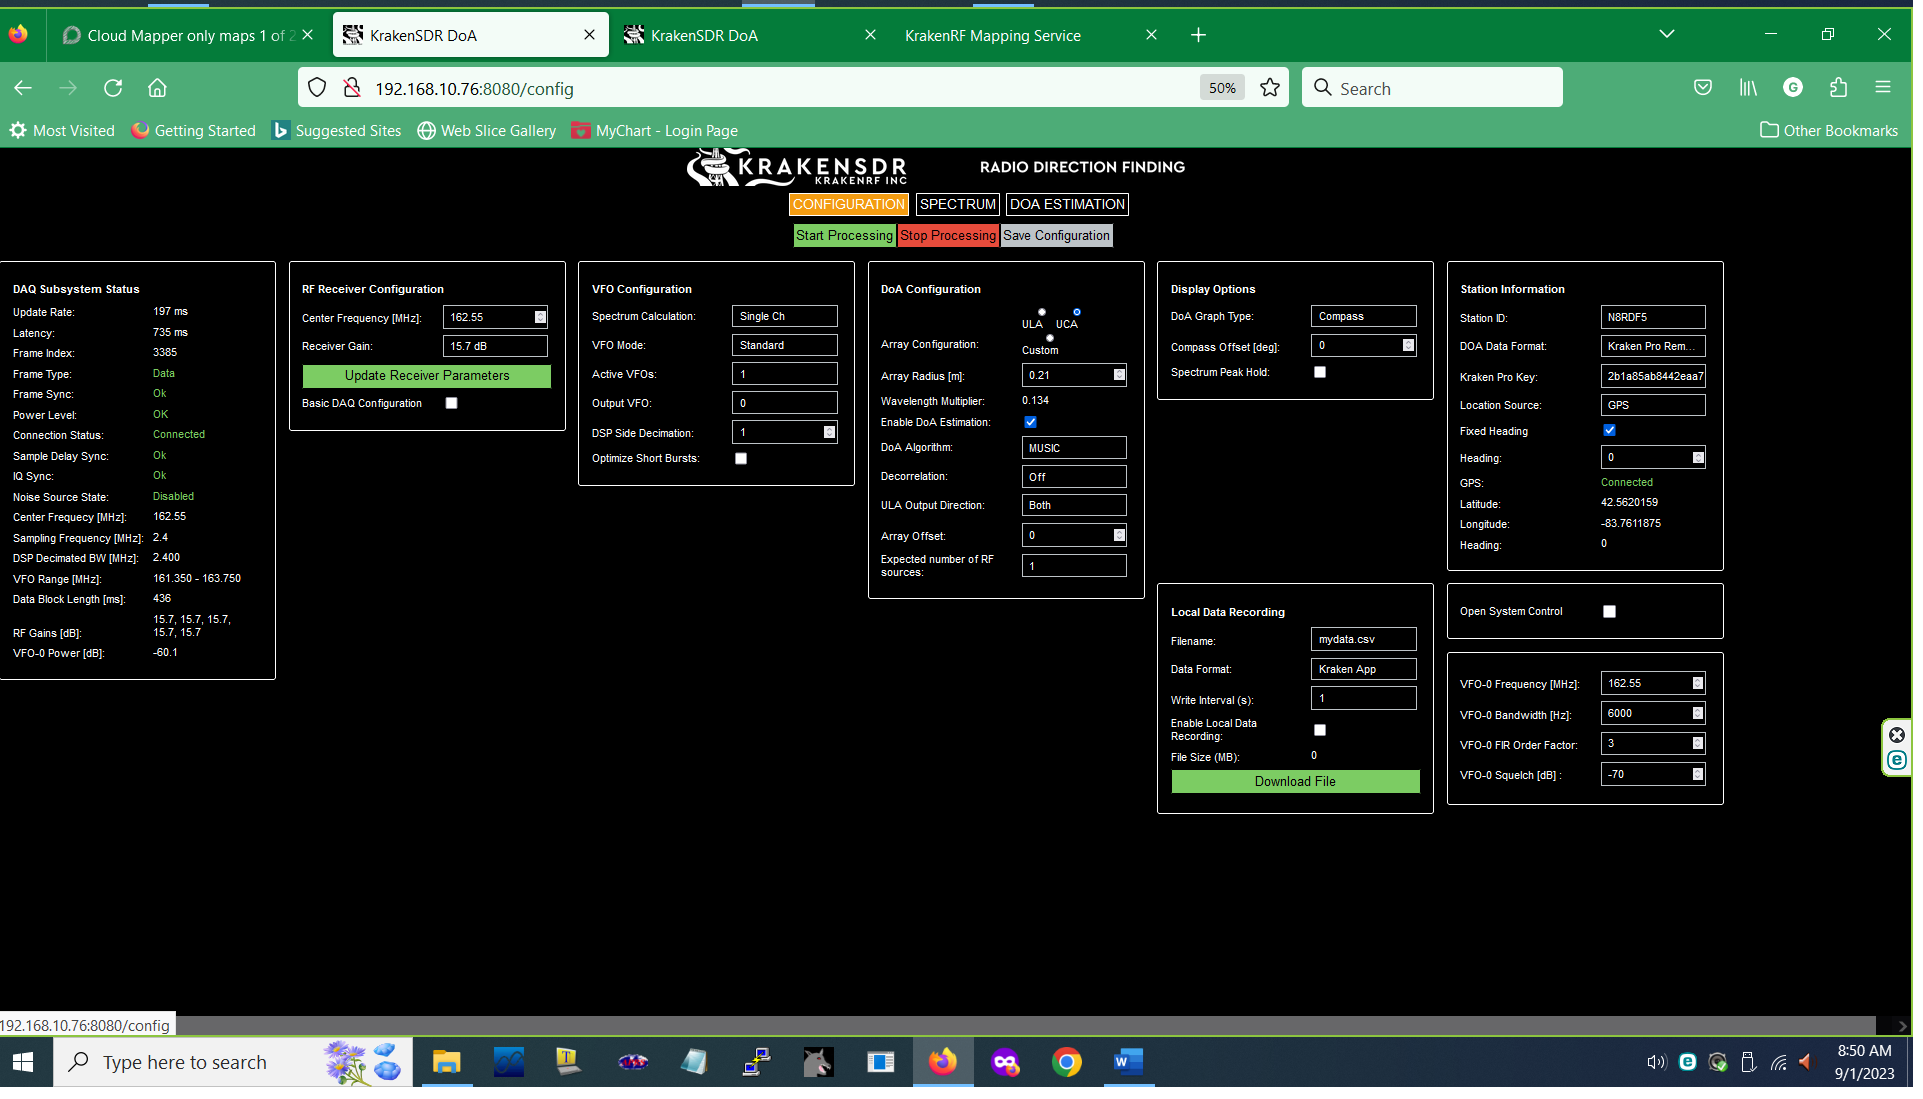This screenshot has height=1099, width=1923.
Task: Reload the current page
Action: click(113, 88)
